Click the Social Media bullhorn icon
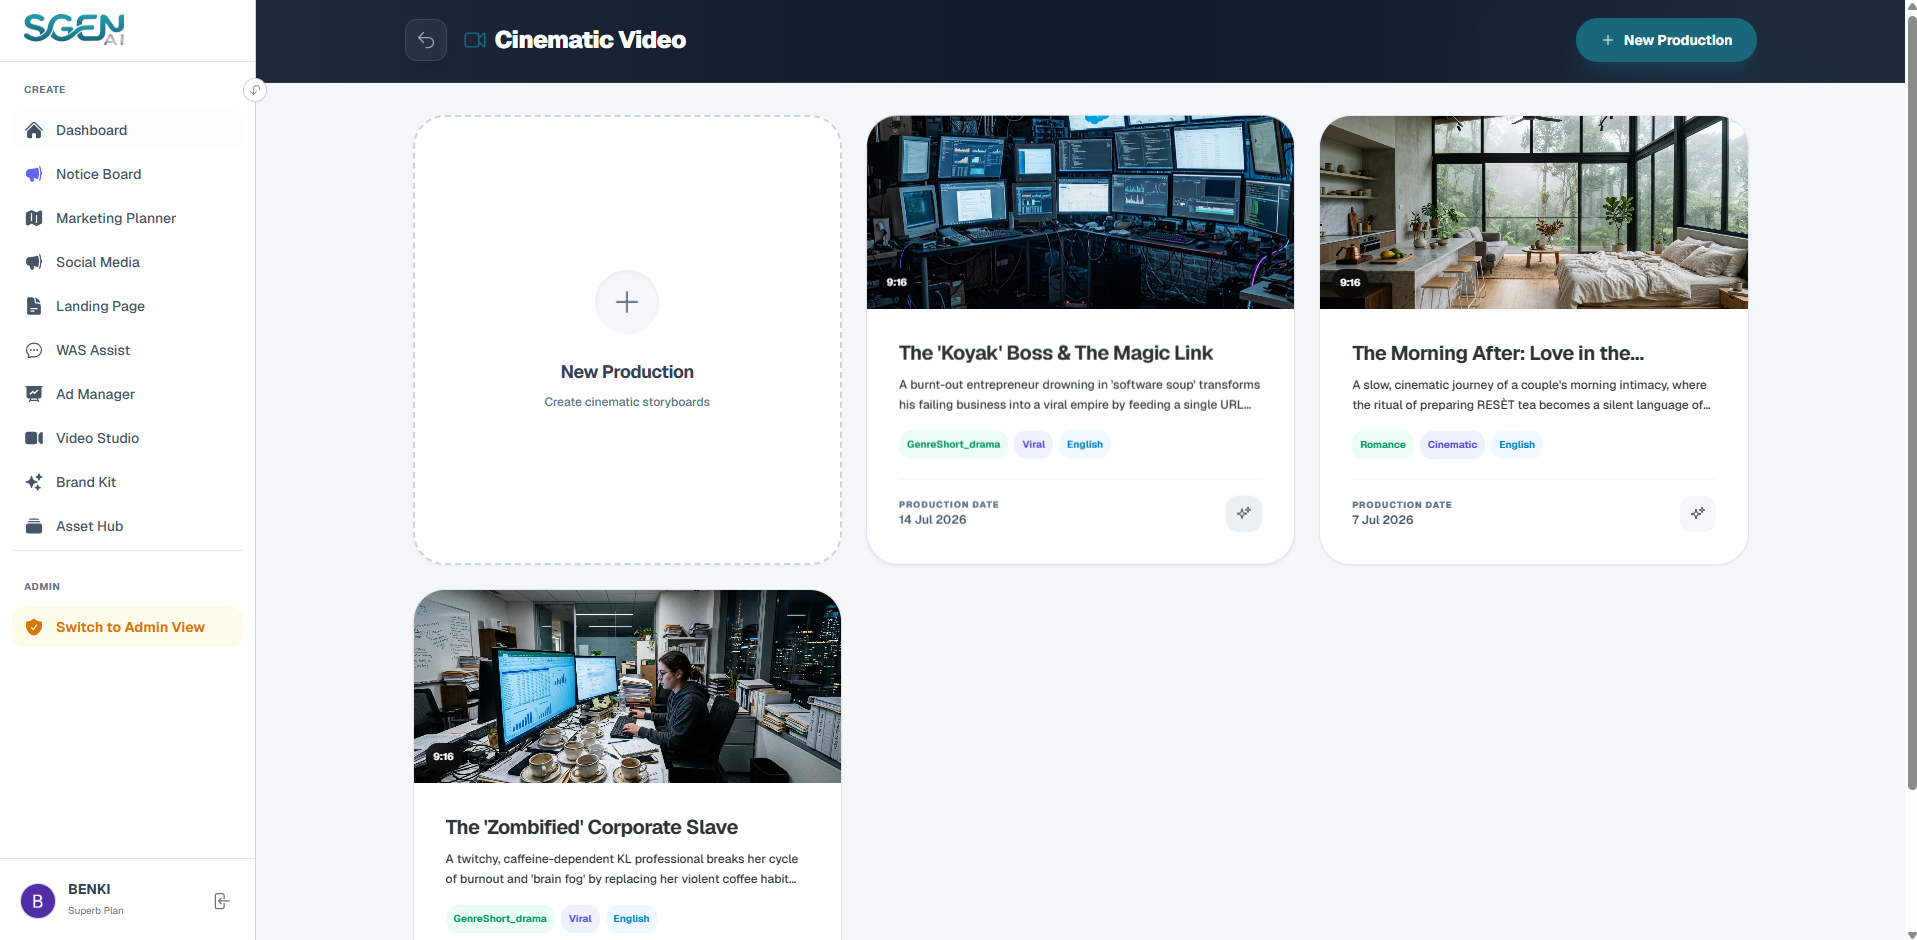 point(34,262)
